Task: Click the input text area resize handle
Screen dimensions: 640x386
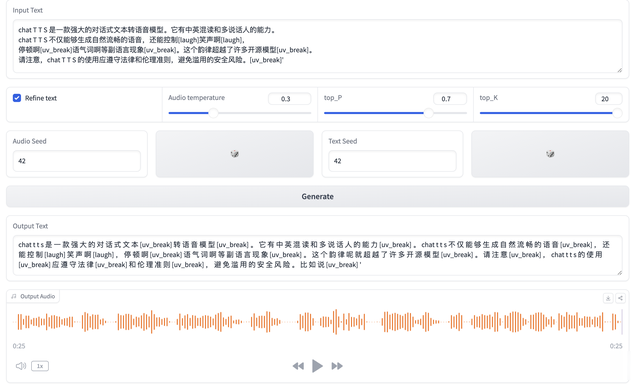Action: [x=619, y=70]
